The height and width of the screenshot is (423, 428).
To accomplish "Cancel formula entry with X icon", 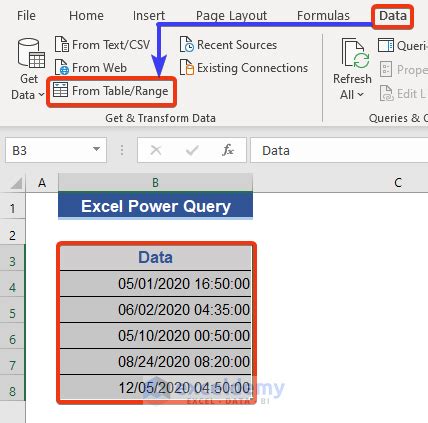I will click(156, 150).
